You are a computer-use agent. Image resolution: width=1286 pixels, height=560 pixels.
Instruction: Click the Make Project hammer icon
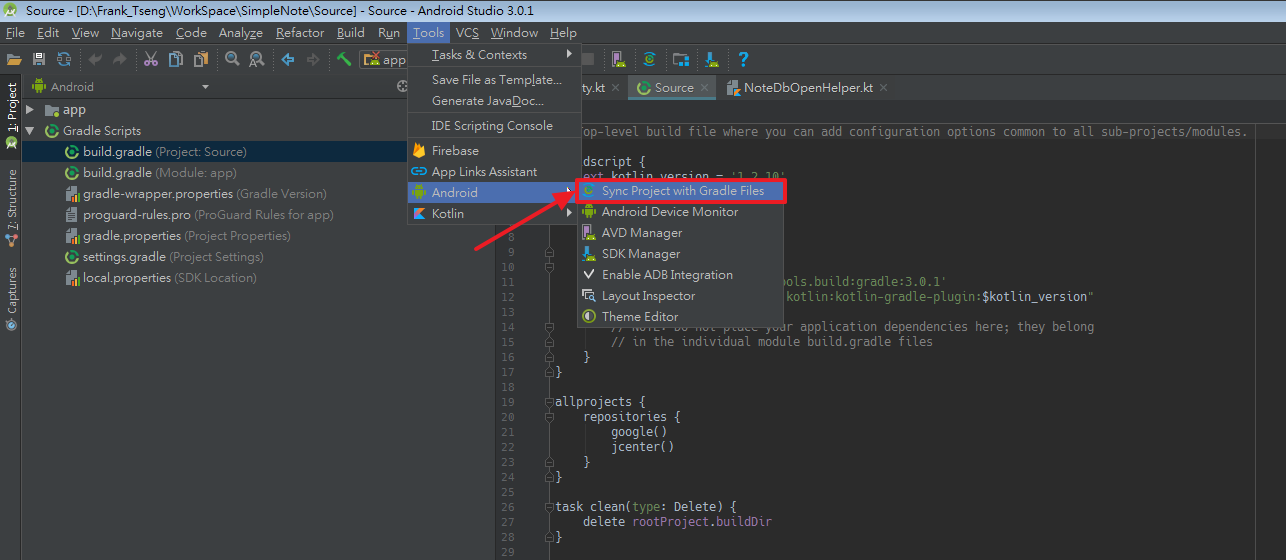pos(343,60)
